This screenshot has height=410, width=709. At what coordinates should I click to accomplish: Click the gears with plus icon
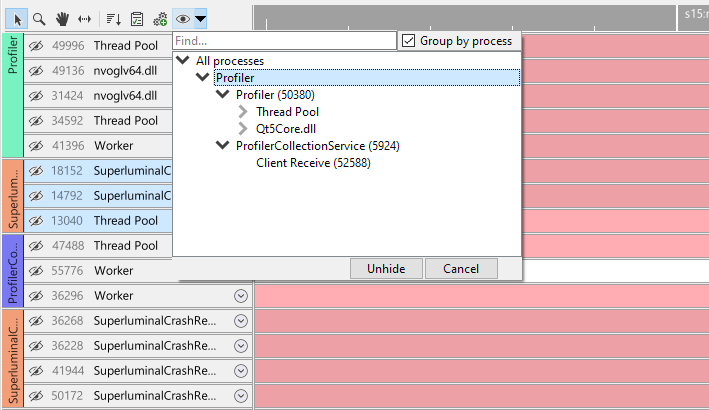(160, 18)
